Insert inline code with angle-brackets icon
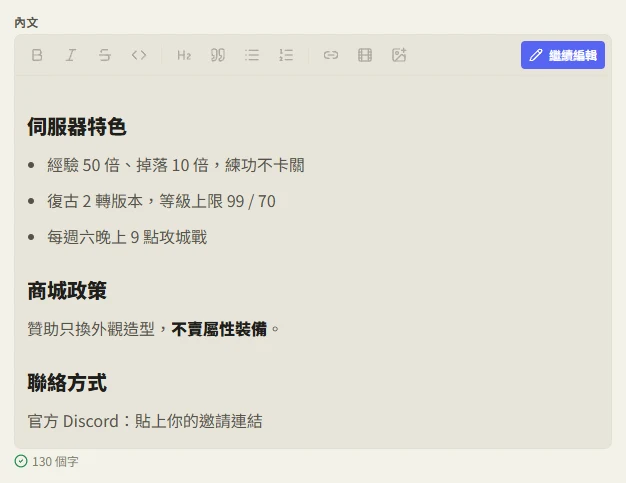This screenshot has width=626, height=483. pos(139,55)
